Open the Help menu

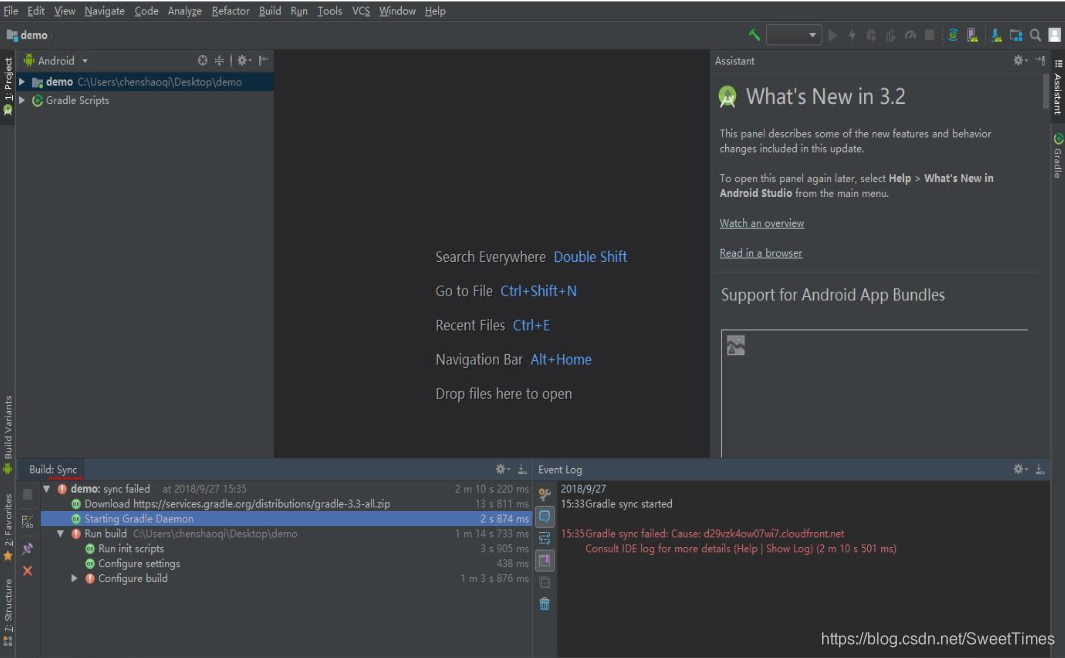(x=435, y=11)
